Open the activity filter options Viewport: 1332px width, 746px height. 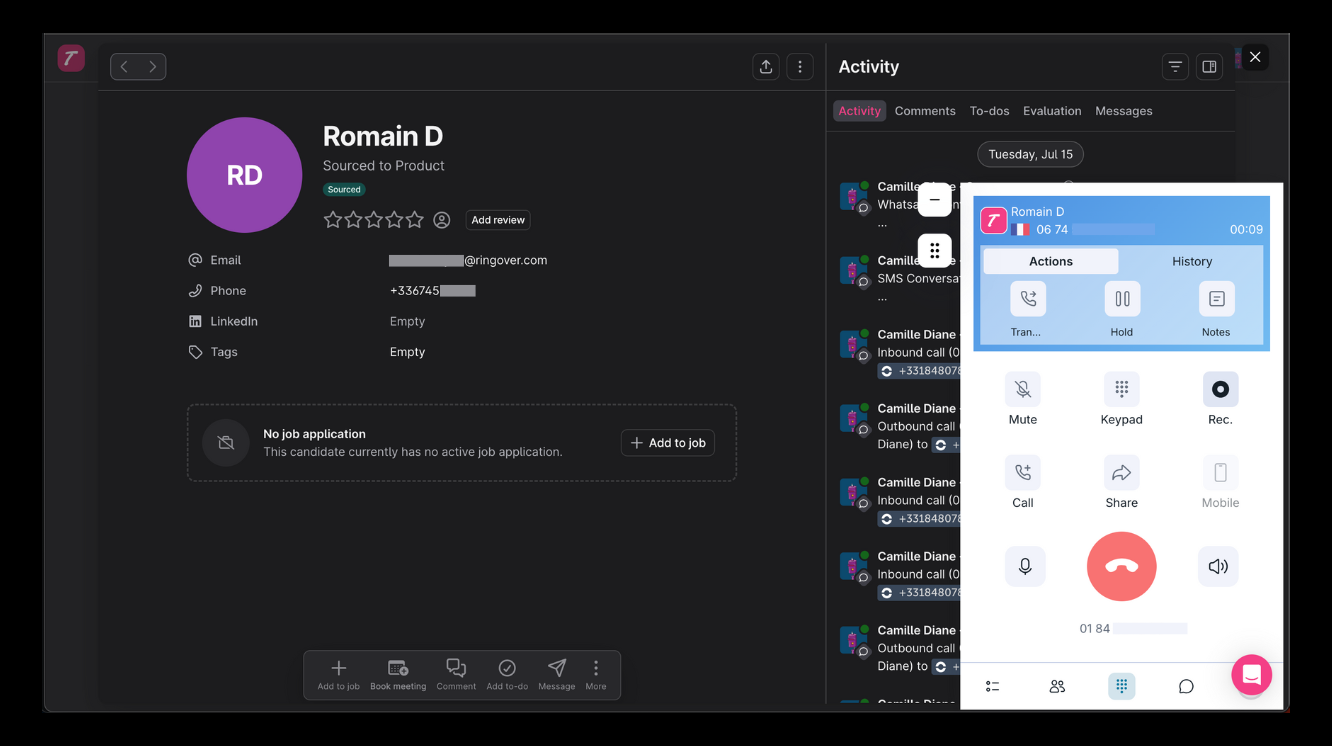coord(1175,66)
